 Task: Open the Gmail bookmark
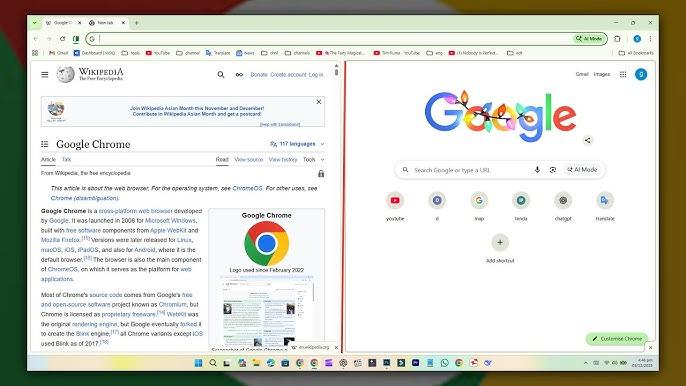tap(59, 53)
